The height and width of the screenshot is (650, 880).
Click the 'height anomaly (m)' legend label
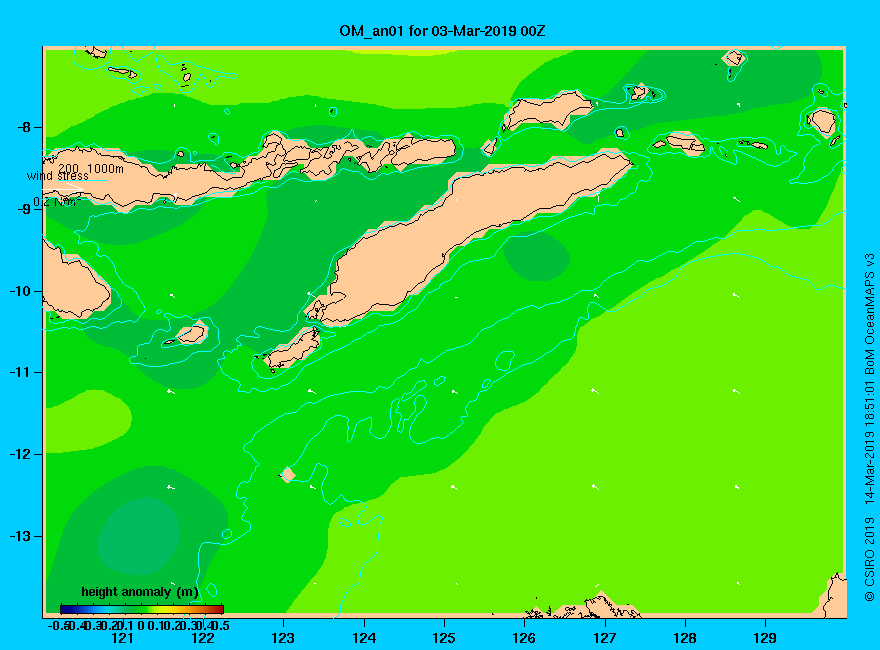[x=140, y=592]
